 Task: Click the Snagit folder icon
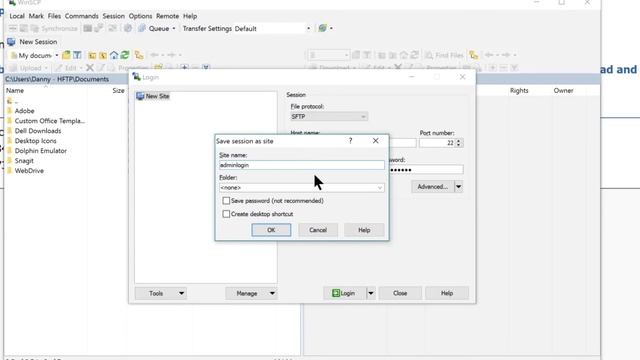(x=9, y=160)
